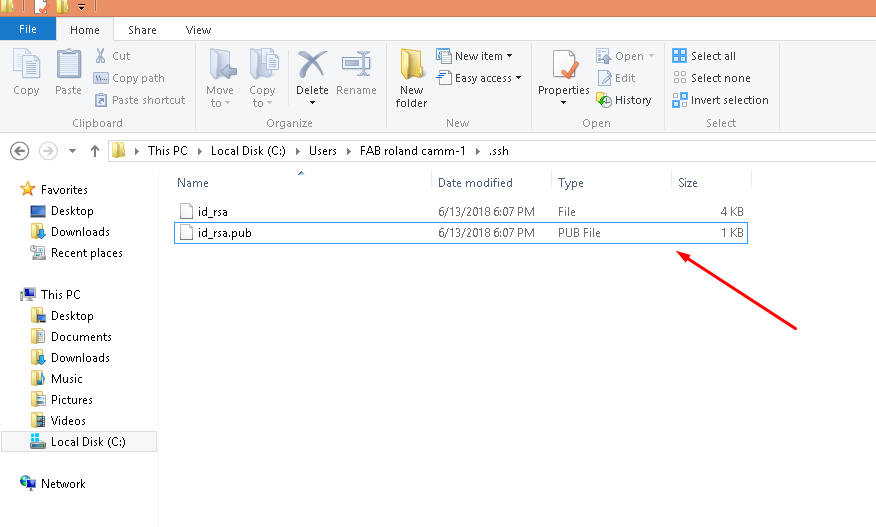876x527 pixels.
Task: Create a New folder
Action: click(x=412, y=78)
